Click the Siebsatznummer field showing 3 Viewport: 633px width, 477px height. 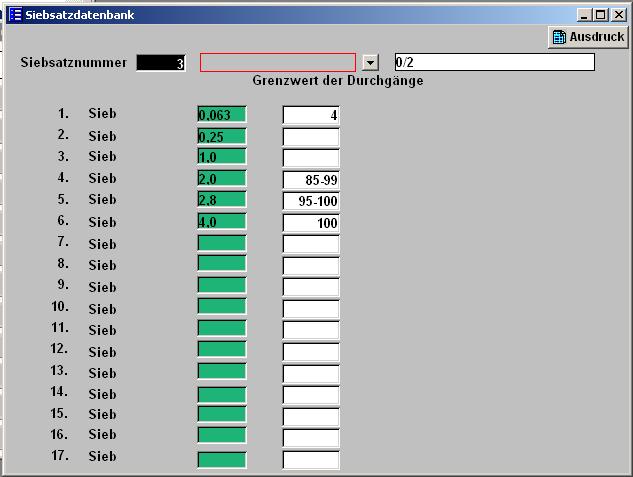point(161,63)
